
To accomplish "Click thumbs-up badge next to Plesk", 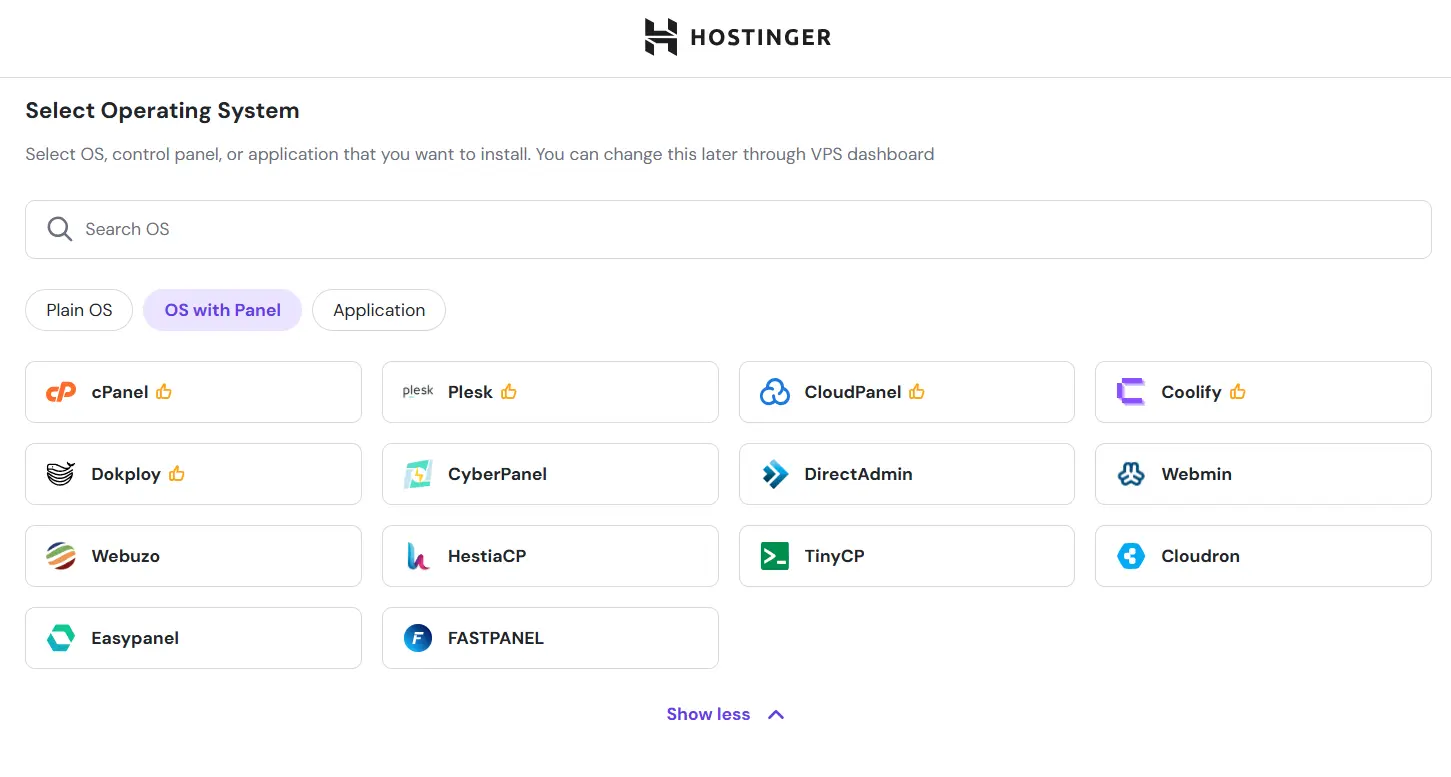I will [x=509, y=391].
